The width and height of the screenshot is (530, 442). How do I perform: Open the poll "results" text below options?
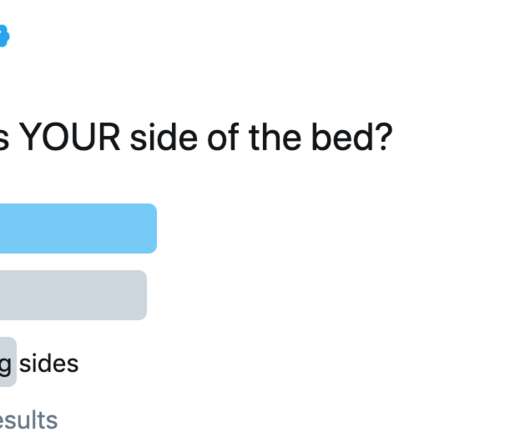28,420
